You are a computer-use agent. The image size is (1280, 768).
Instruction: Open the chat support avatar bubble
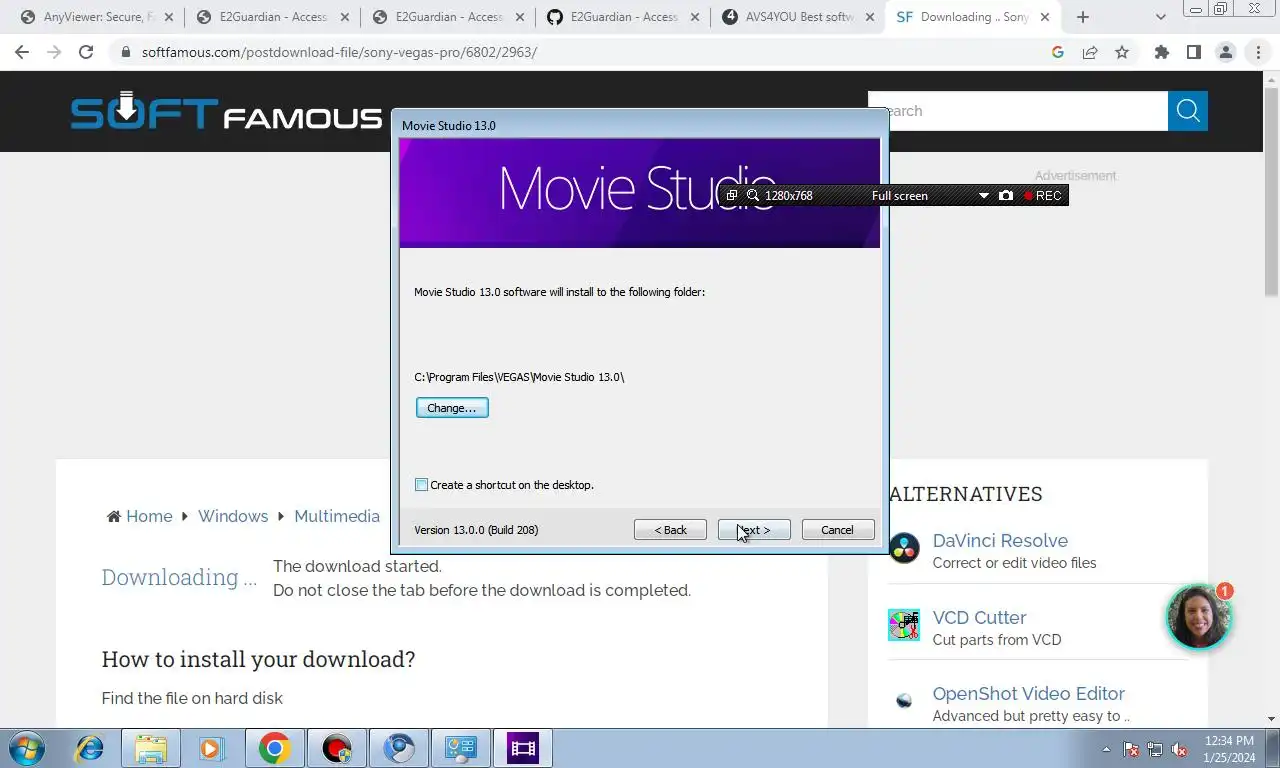(1198, 617)
